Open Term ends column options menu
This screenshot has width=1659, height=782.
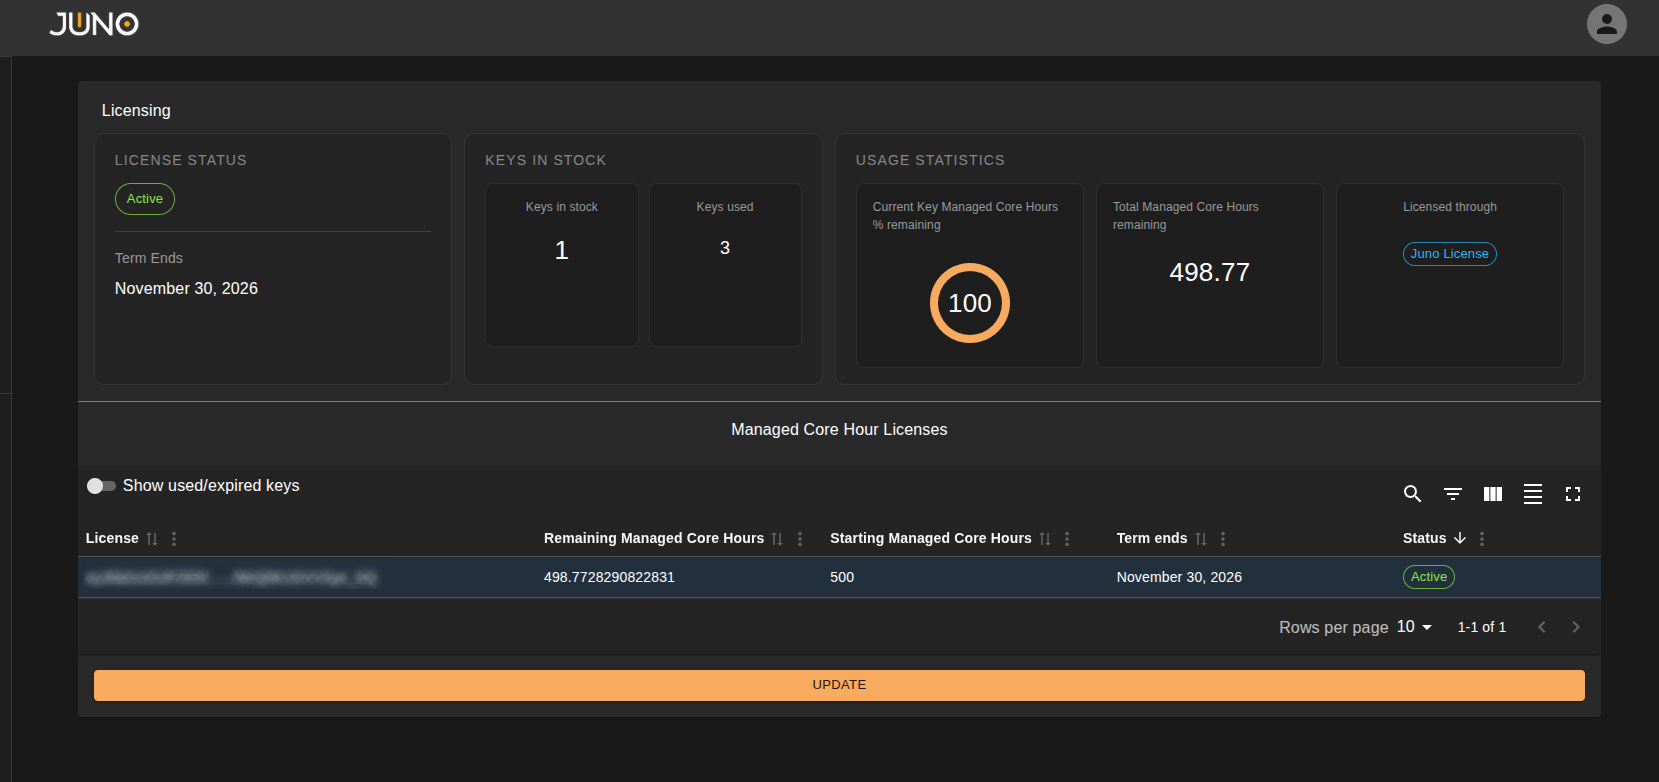point(1223,539)
